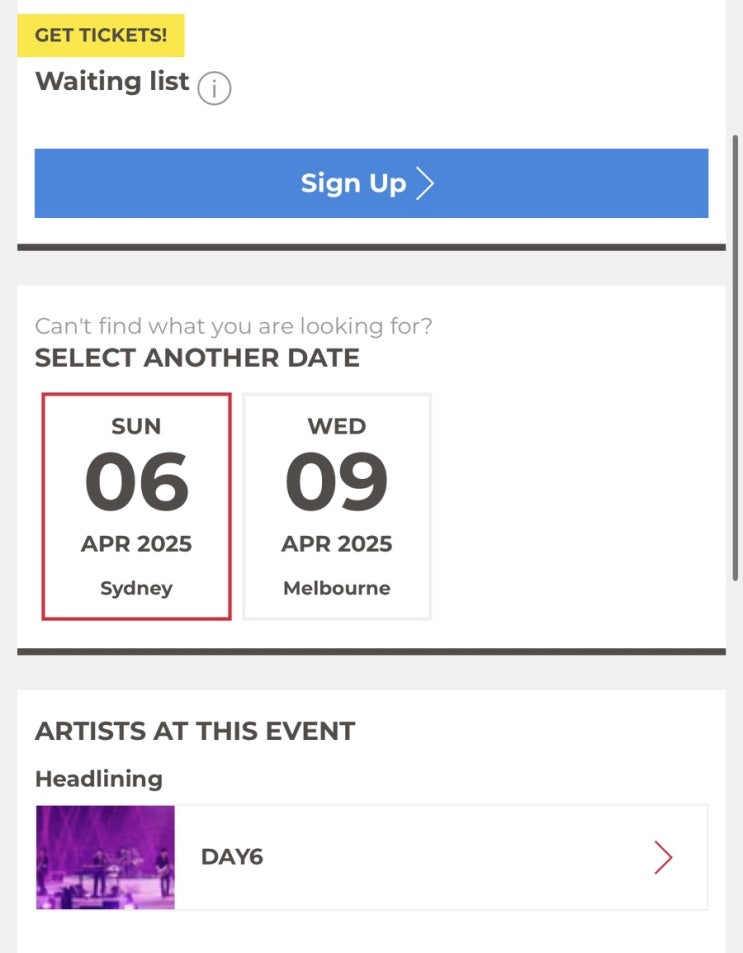Click the yellow GET TICKETS! badge
Viewport: 743px width, 953px height.
coord(101,36)
